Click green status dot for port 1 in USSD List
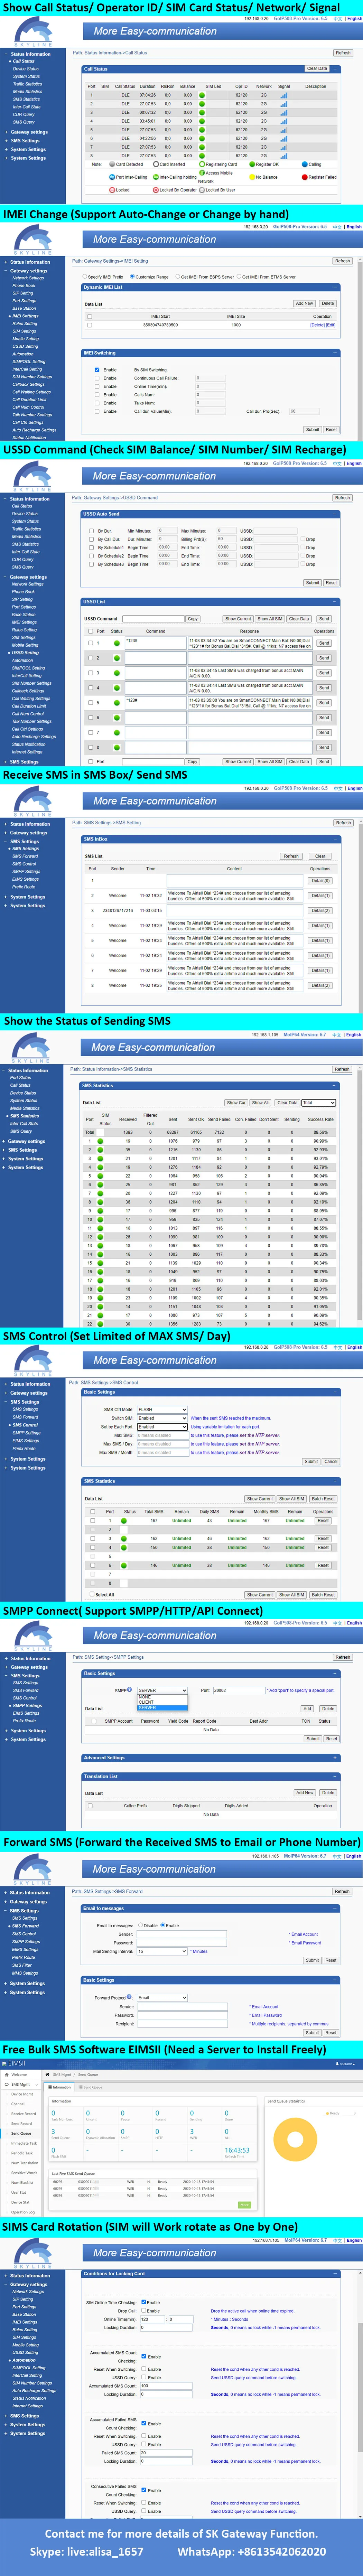 [x=116, y=643]
